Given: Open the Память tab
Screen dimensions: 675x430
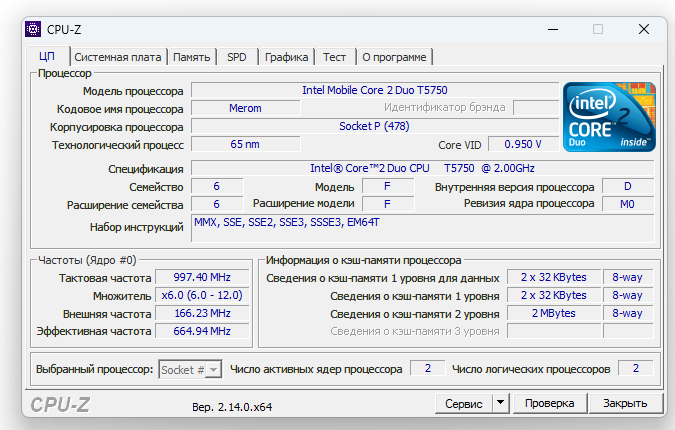Looking at the screenshot, I should 192,57.
